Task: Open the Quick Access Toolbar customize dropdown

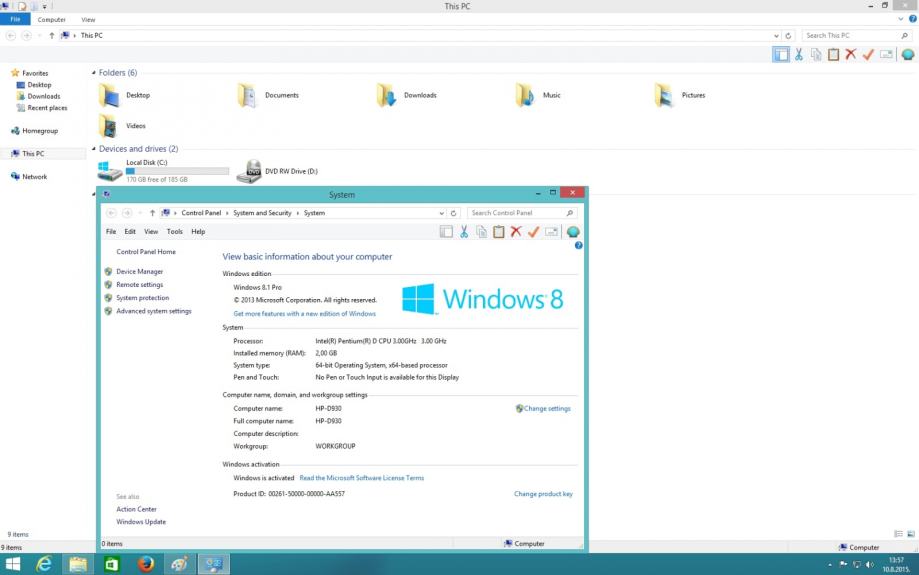Action: pyautogui.click(x=45, y=6)
